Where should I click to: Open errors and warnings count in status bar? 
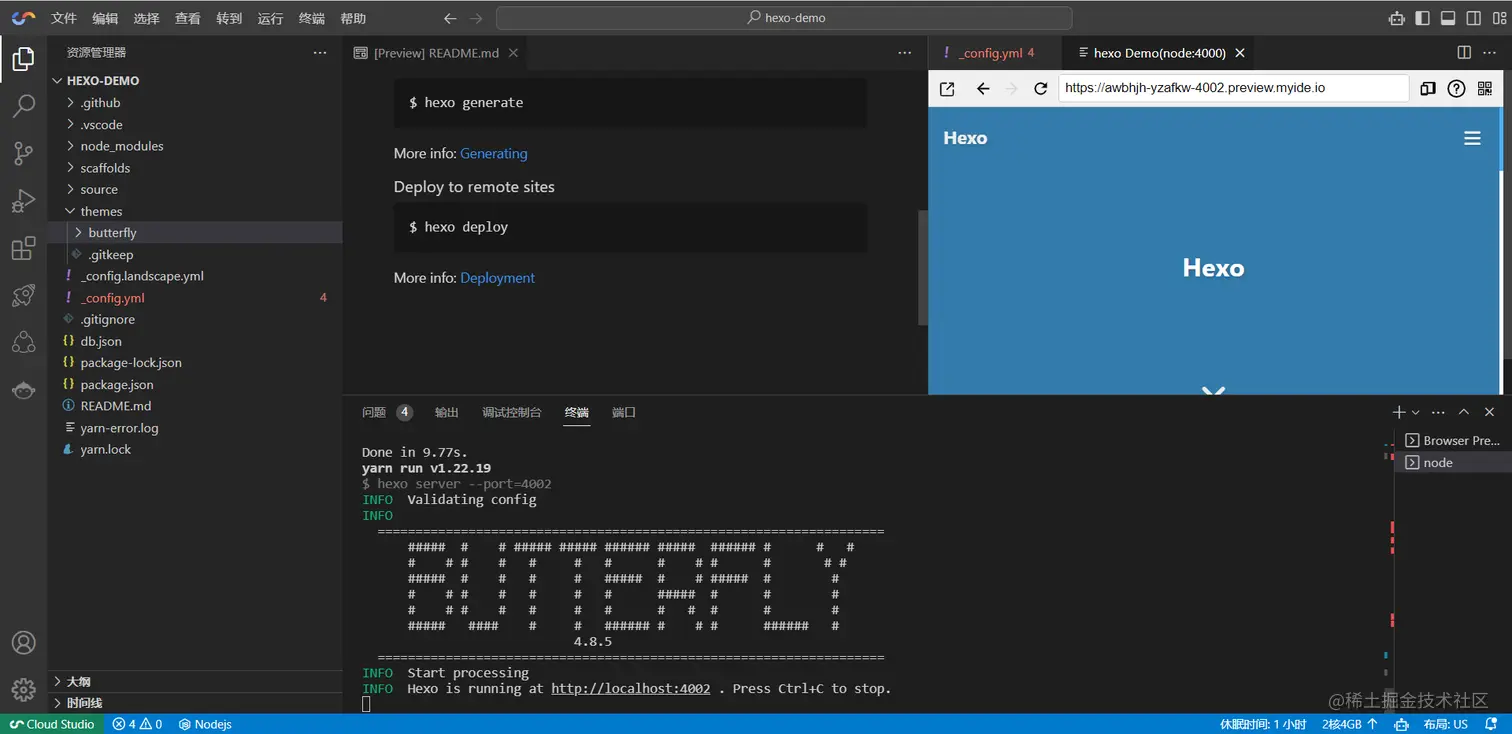point(138,724)
